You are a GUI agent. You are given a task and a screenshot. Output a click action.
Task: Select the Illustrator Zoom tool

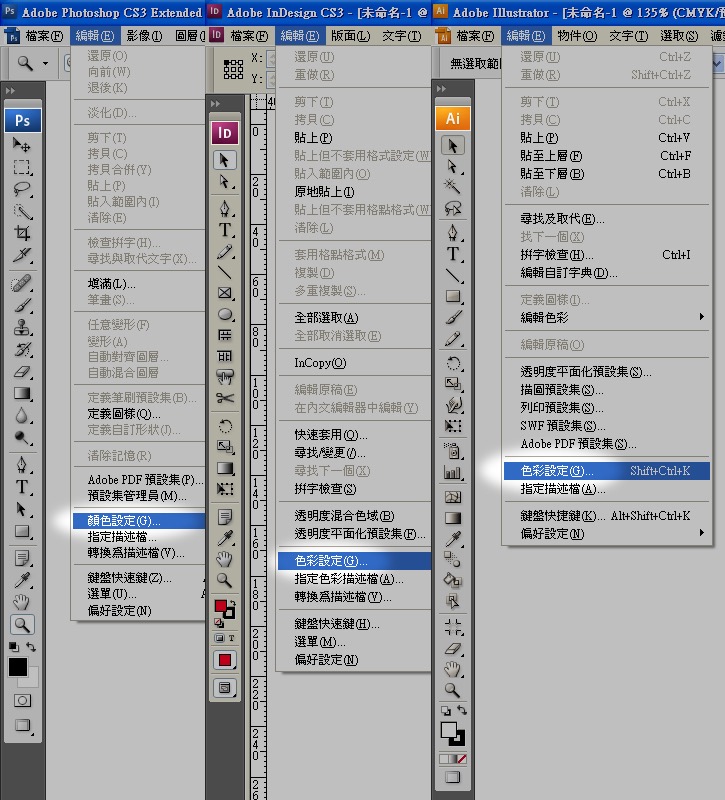(x=453, y=690)
